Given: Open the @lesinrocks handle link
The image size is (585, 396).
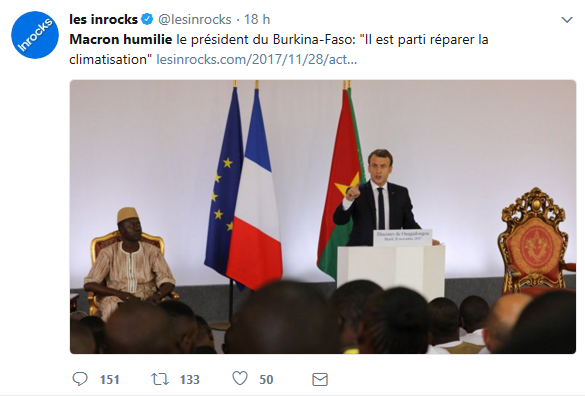Looking at the screenshot, I should point(194,19).
